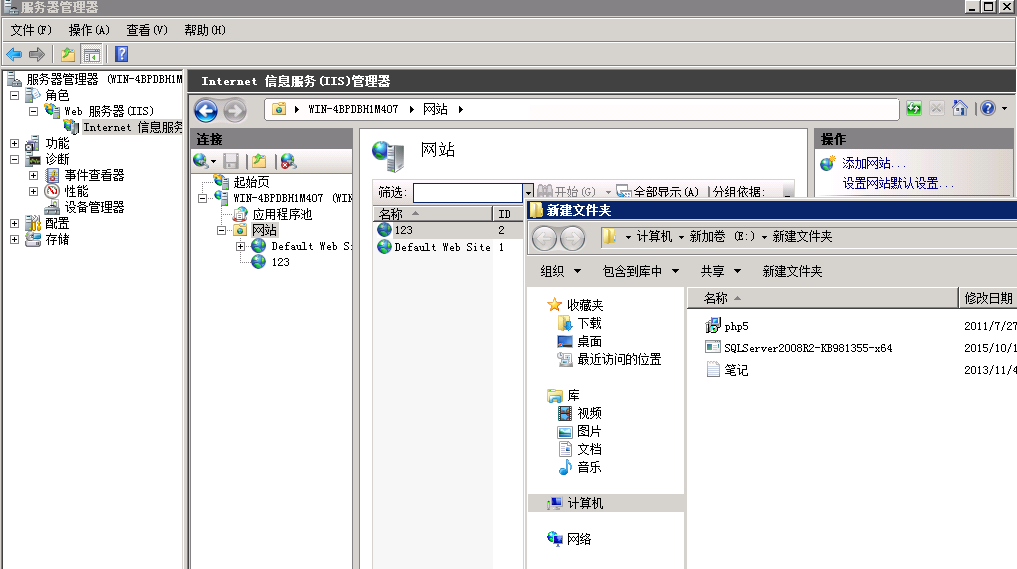1017x569 pixels.
Task: Select the SQLServer2008R2-KB981355-x64 file icon
Action: (x=713, y=347)
